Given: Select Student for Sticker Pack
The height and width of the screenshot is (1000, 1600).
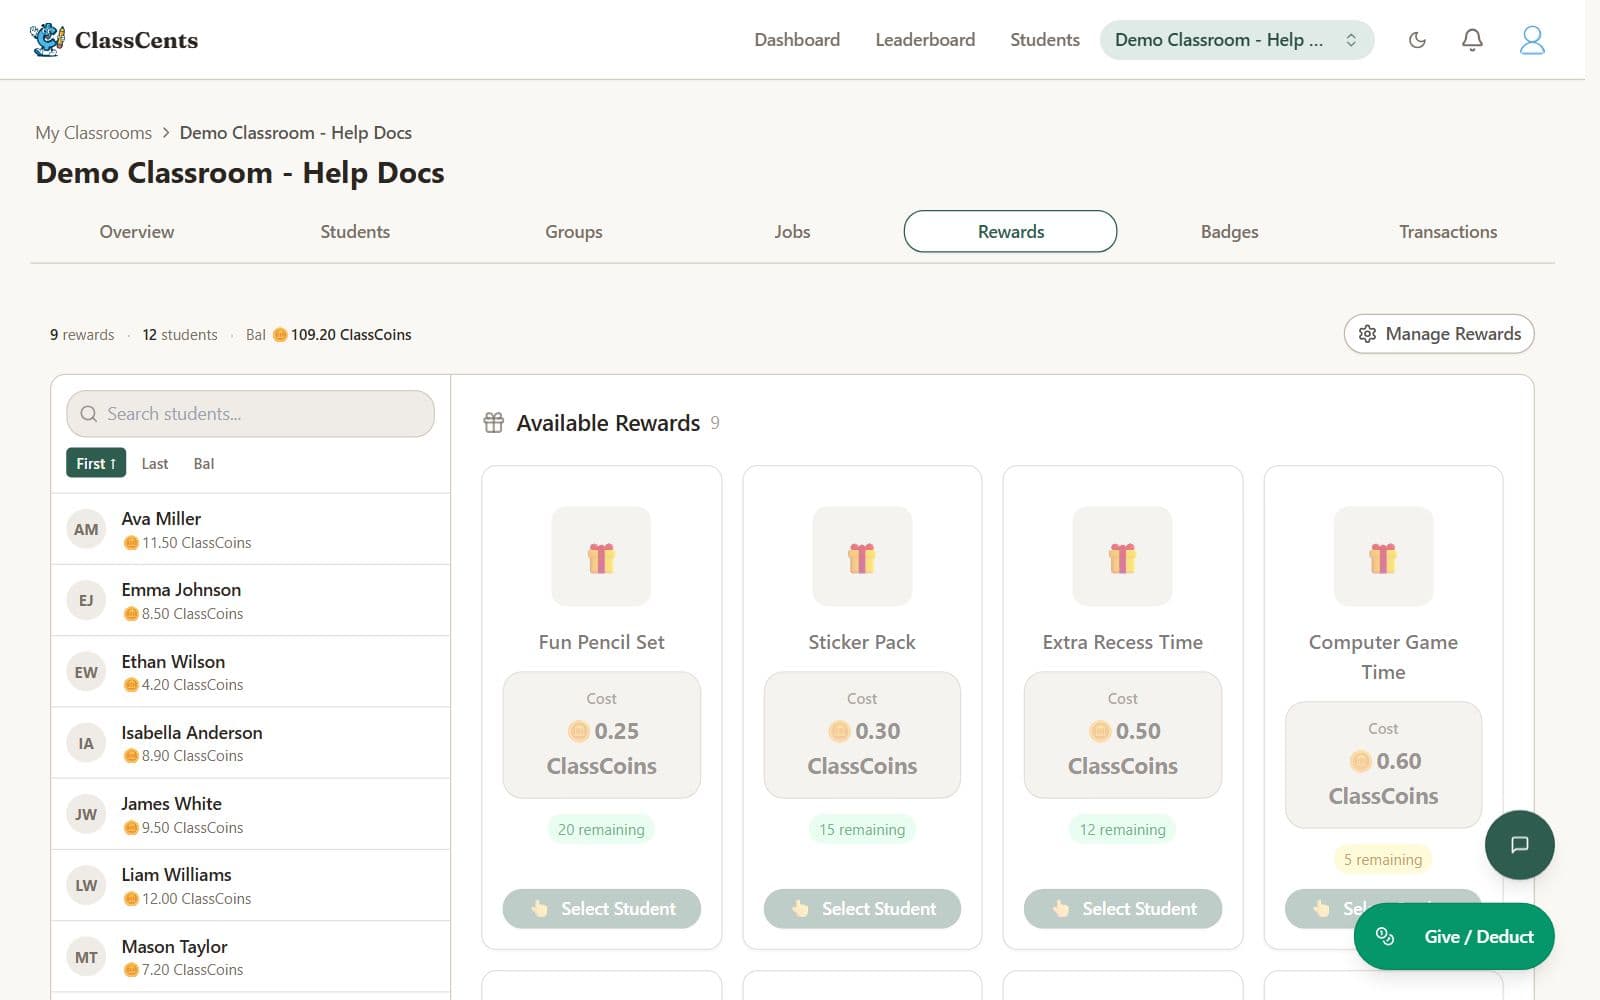Looking at the screenshot, I should tap(862, 908).
